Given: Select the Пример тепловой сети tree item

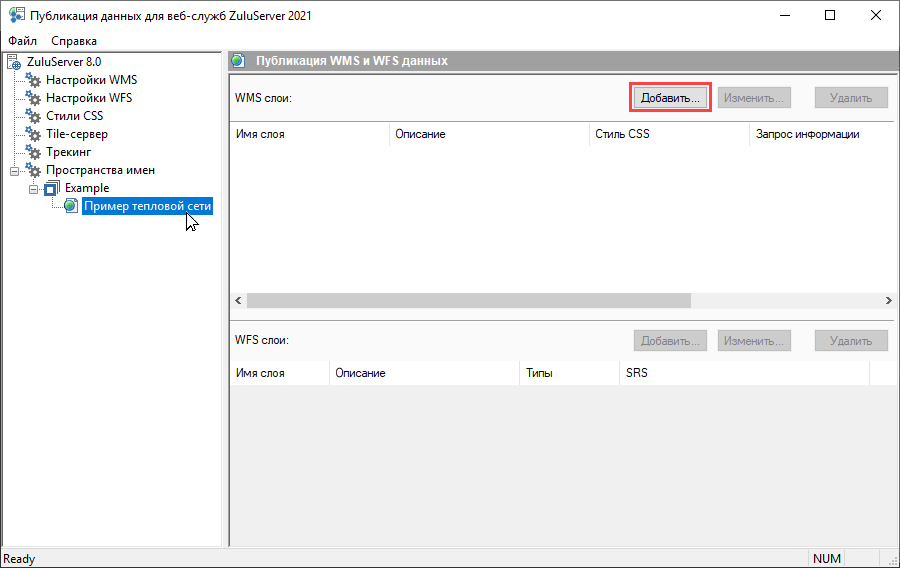Looking at the screenshot, I should [x=147, y=206].
